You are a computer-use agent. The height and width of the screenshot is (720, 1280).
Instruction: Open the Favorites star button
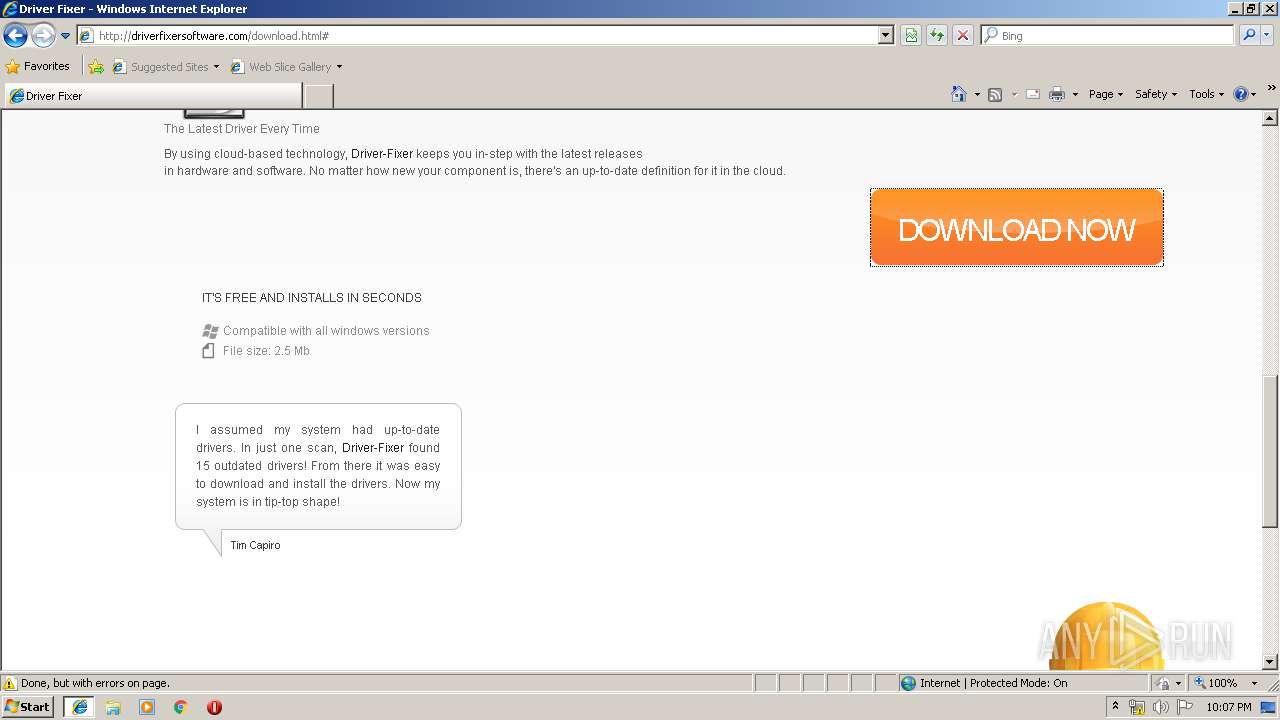[x=38, y=67]
